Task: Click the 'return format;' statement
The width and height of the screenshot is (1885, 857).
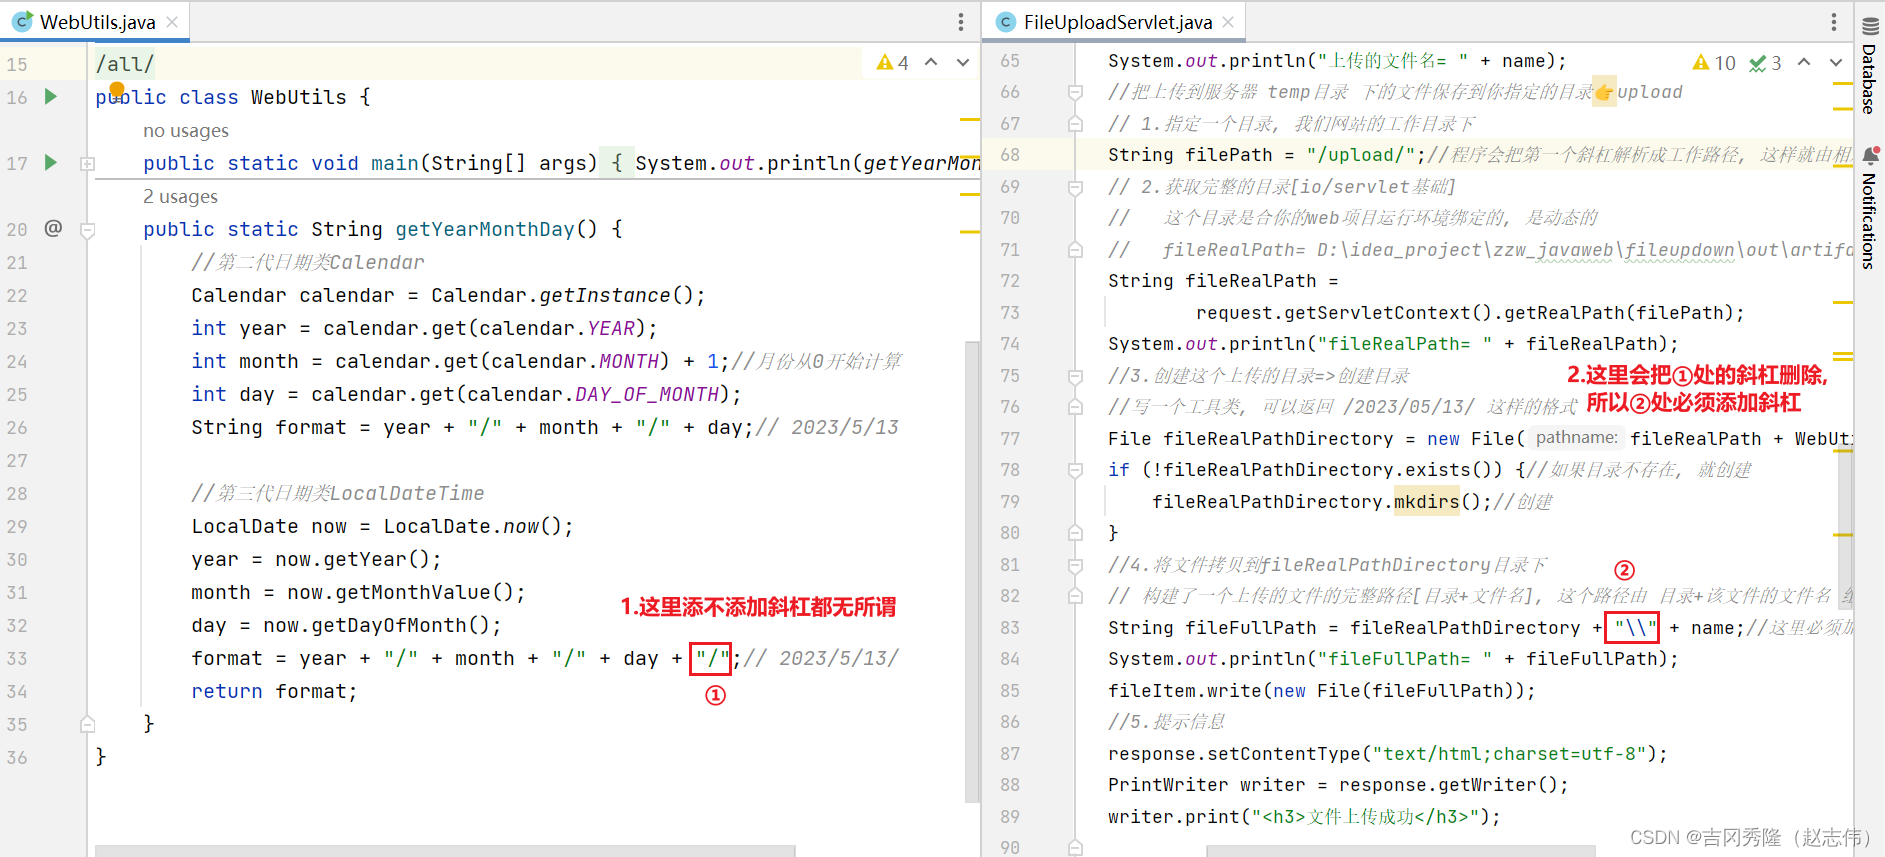Action: (274, 691)
